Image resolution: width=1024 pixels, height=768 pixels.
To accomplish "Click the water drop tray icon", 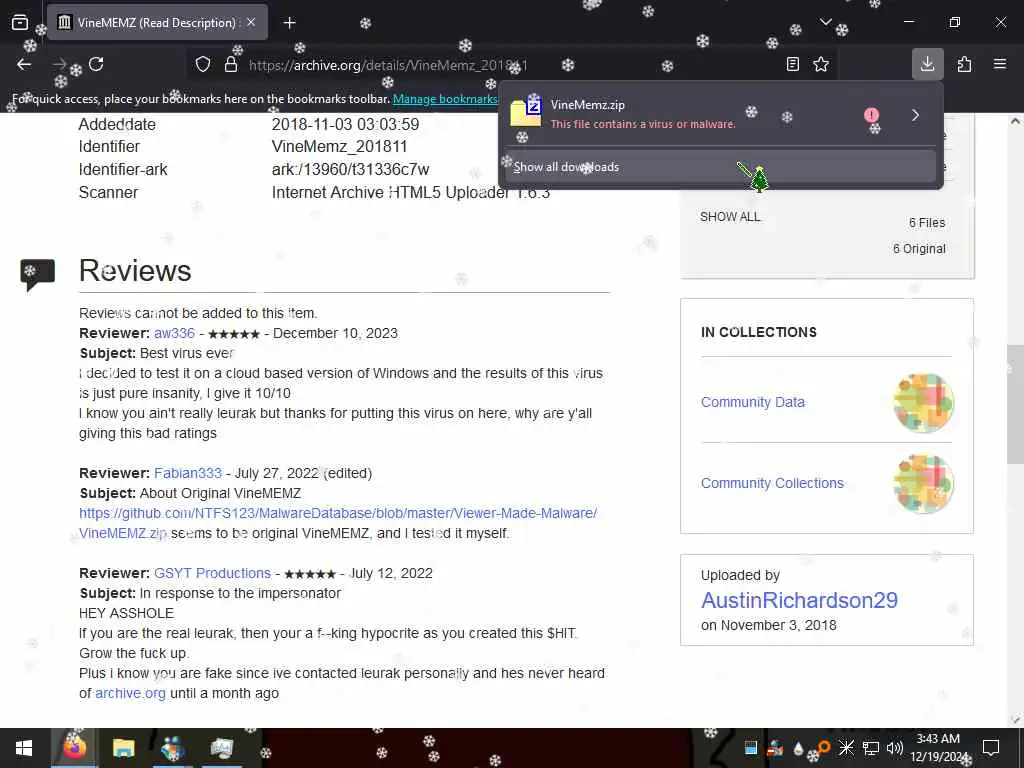I will pyautogui.click(x=799, y=748).
